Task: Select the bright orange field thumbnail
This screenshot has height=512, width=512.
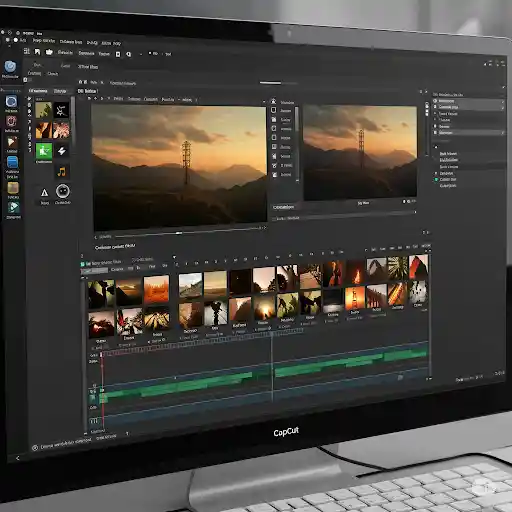Action: 156,289
